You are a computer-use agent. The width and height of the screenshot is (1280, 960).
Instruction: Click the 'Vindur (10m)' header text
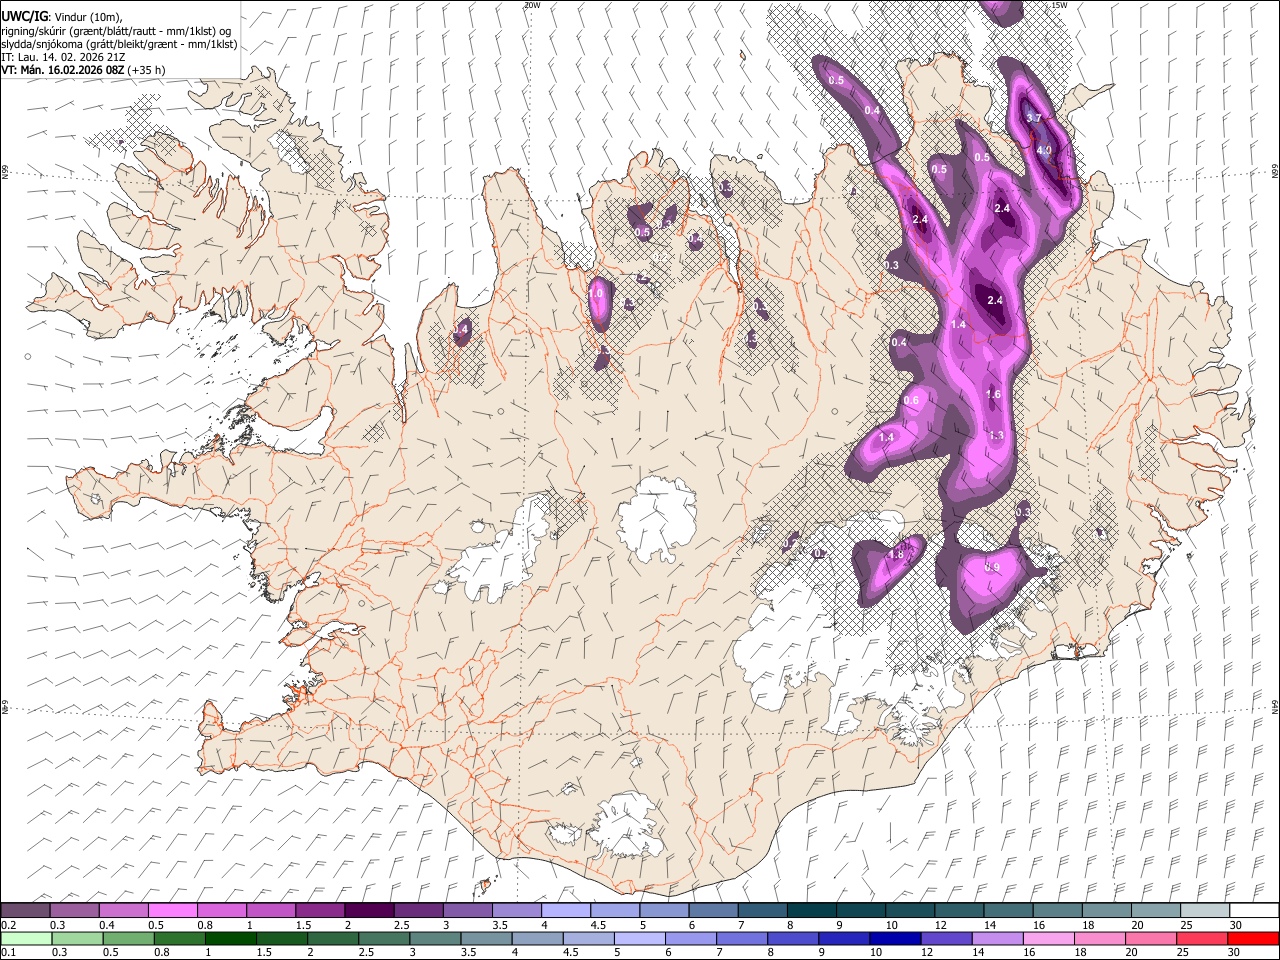point(88,17)
